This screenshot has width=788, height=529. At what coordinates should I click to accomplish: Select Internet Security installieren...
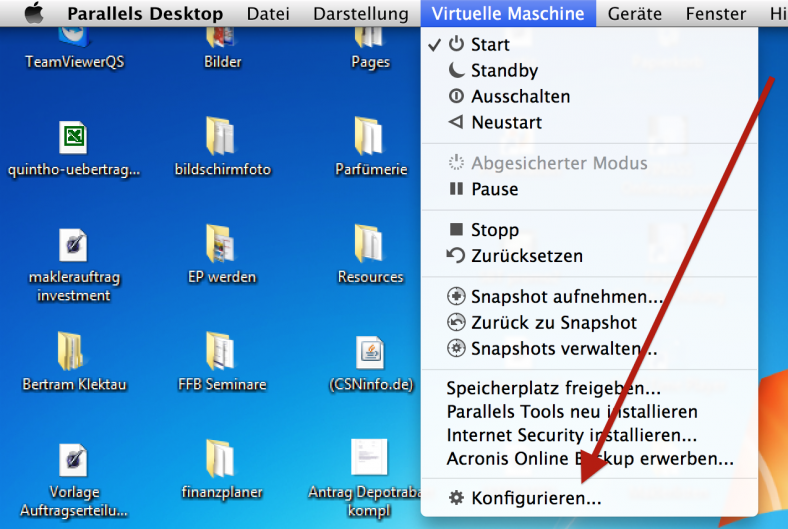click(x=589, y=435)
